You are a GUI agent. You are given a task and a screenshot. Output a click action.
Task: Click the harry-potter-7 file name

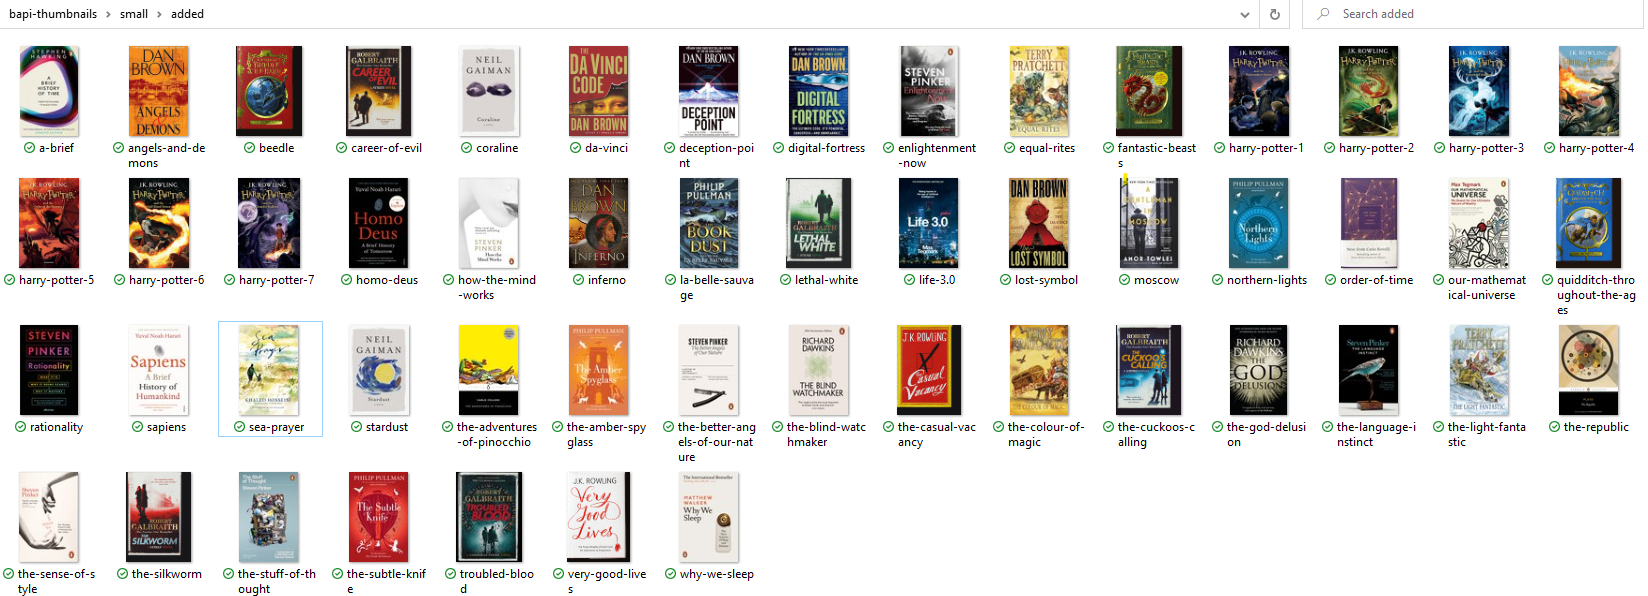click(x=276, y=280)
